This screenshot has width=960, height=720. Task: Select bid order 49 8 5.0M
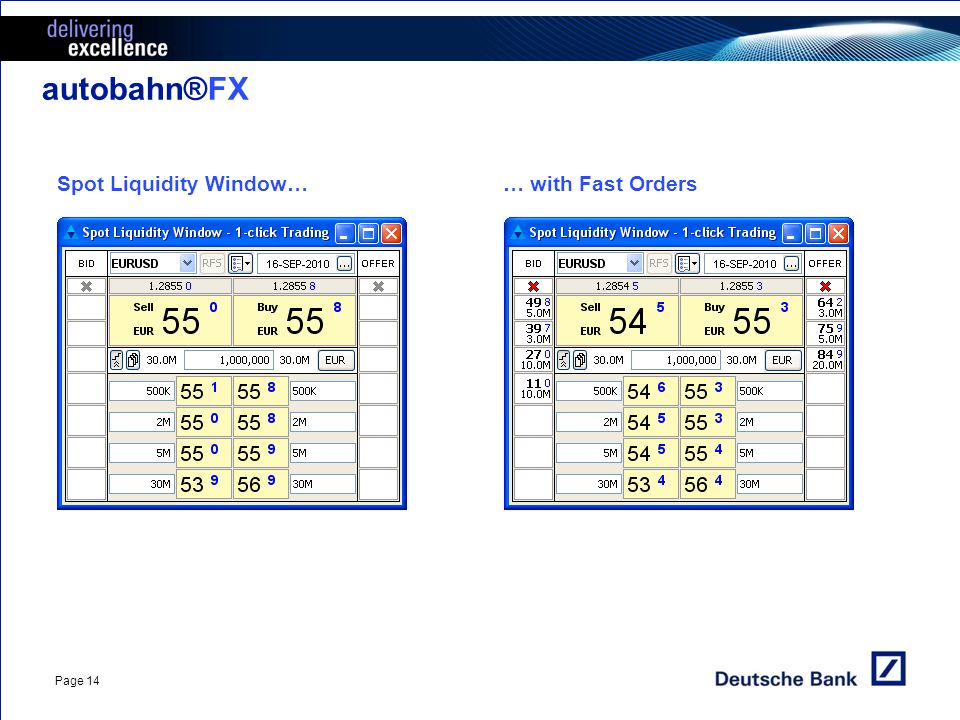click(534, 307)
